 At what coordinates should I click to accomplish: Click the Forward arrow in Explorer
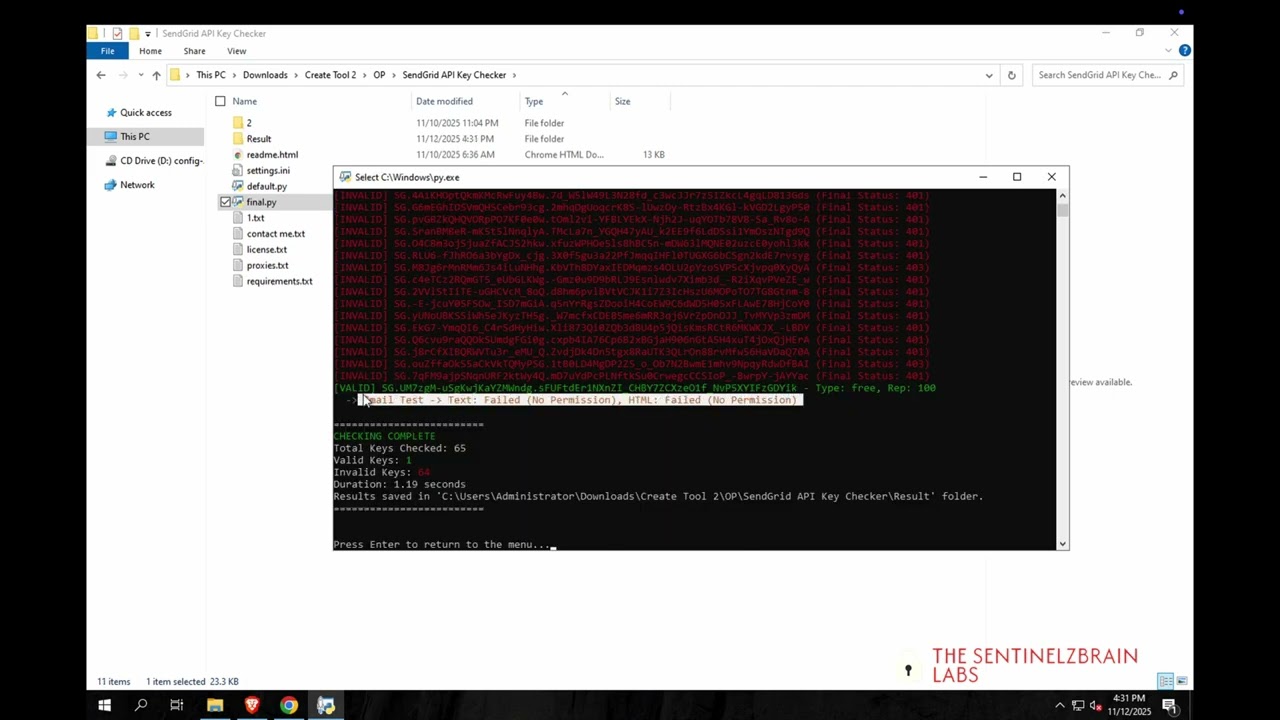(124, 75)
